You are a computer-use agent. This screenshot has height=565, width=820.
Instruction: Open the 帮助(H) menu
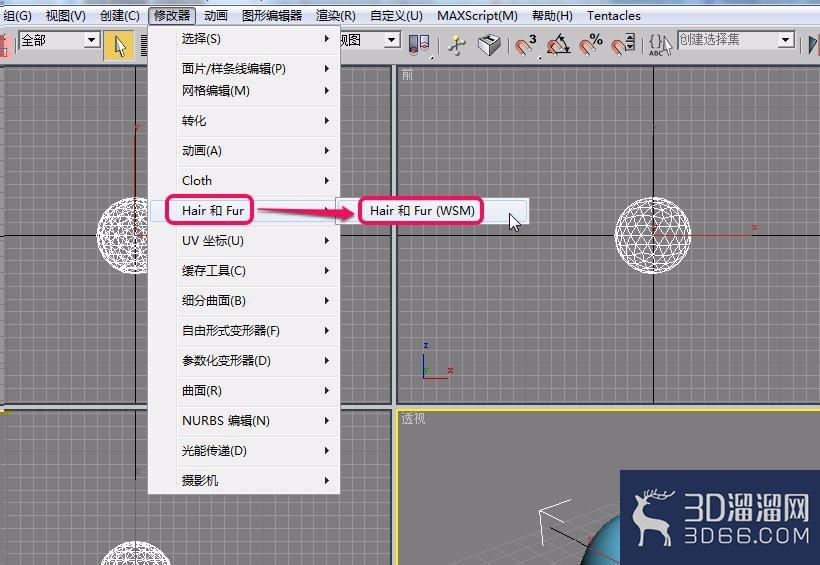[x=552, y=16]
